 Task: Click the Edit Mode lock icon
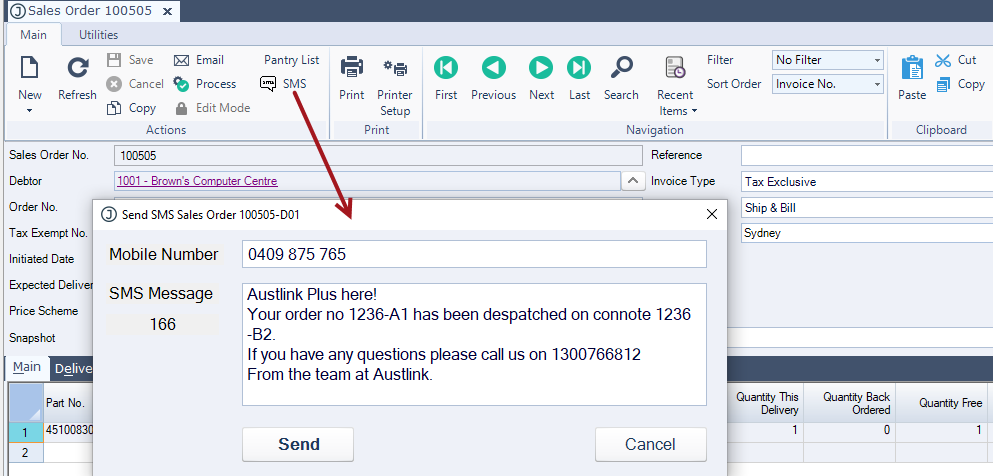pyautogui.click(x=181, y=108)
